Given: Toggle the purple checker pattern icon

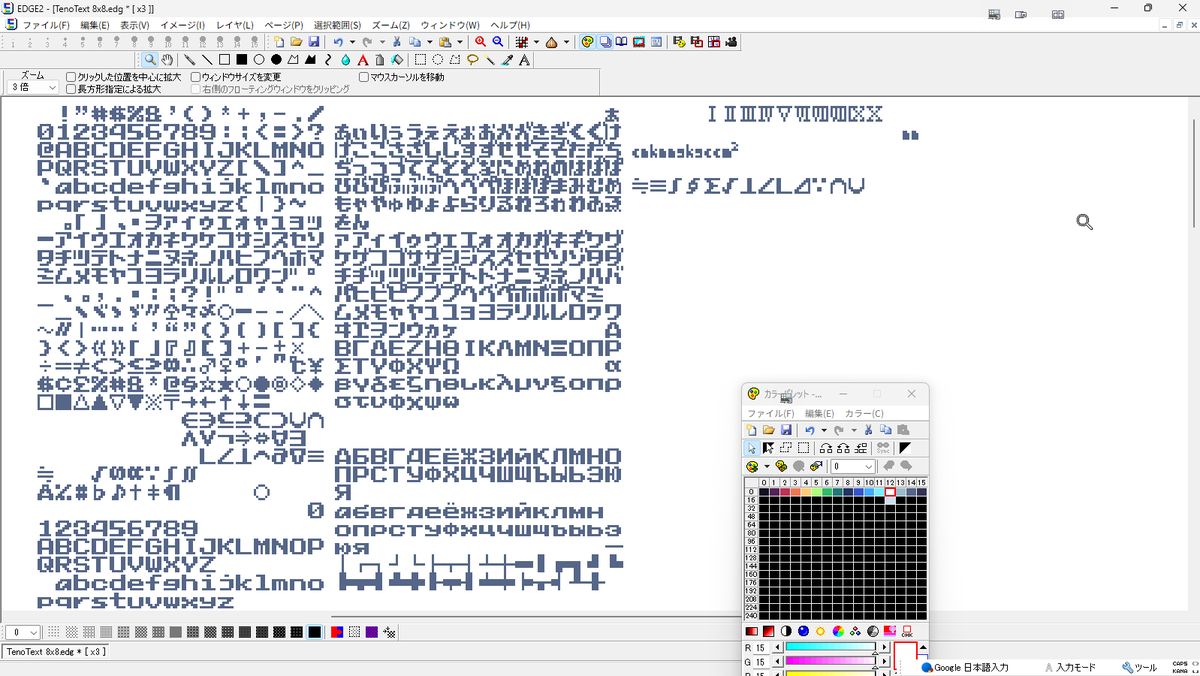Looking at the screenshot, I should point(371,632).
